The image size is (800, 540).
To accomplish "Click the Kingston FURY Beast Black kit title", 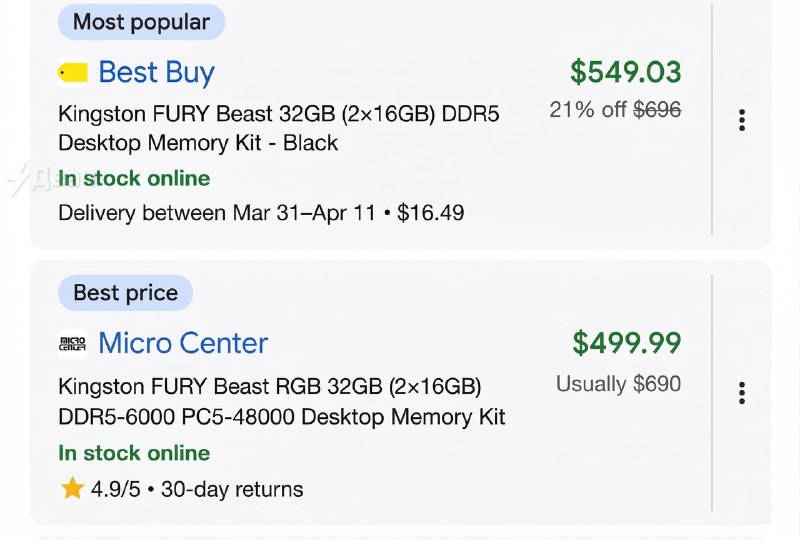I will point(278,128).
